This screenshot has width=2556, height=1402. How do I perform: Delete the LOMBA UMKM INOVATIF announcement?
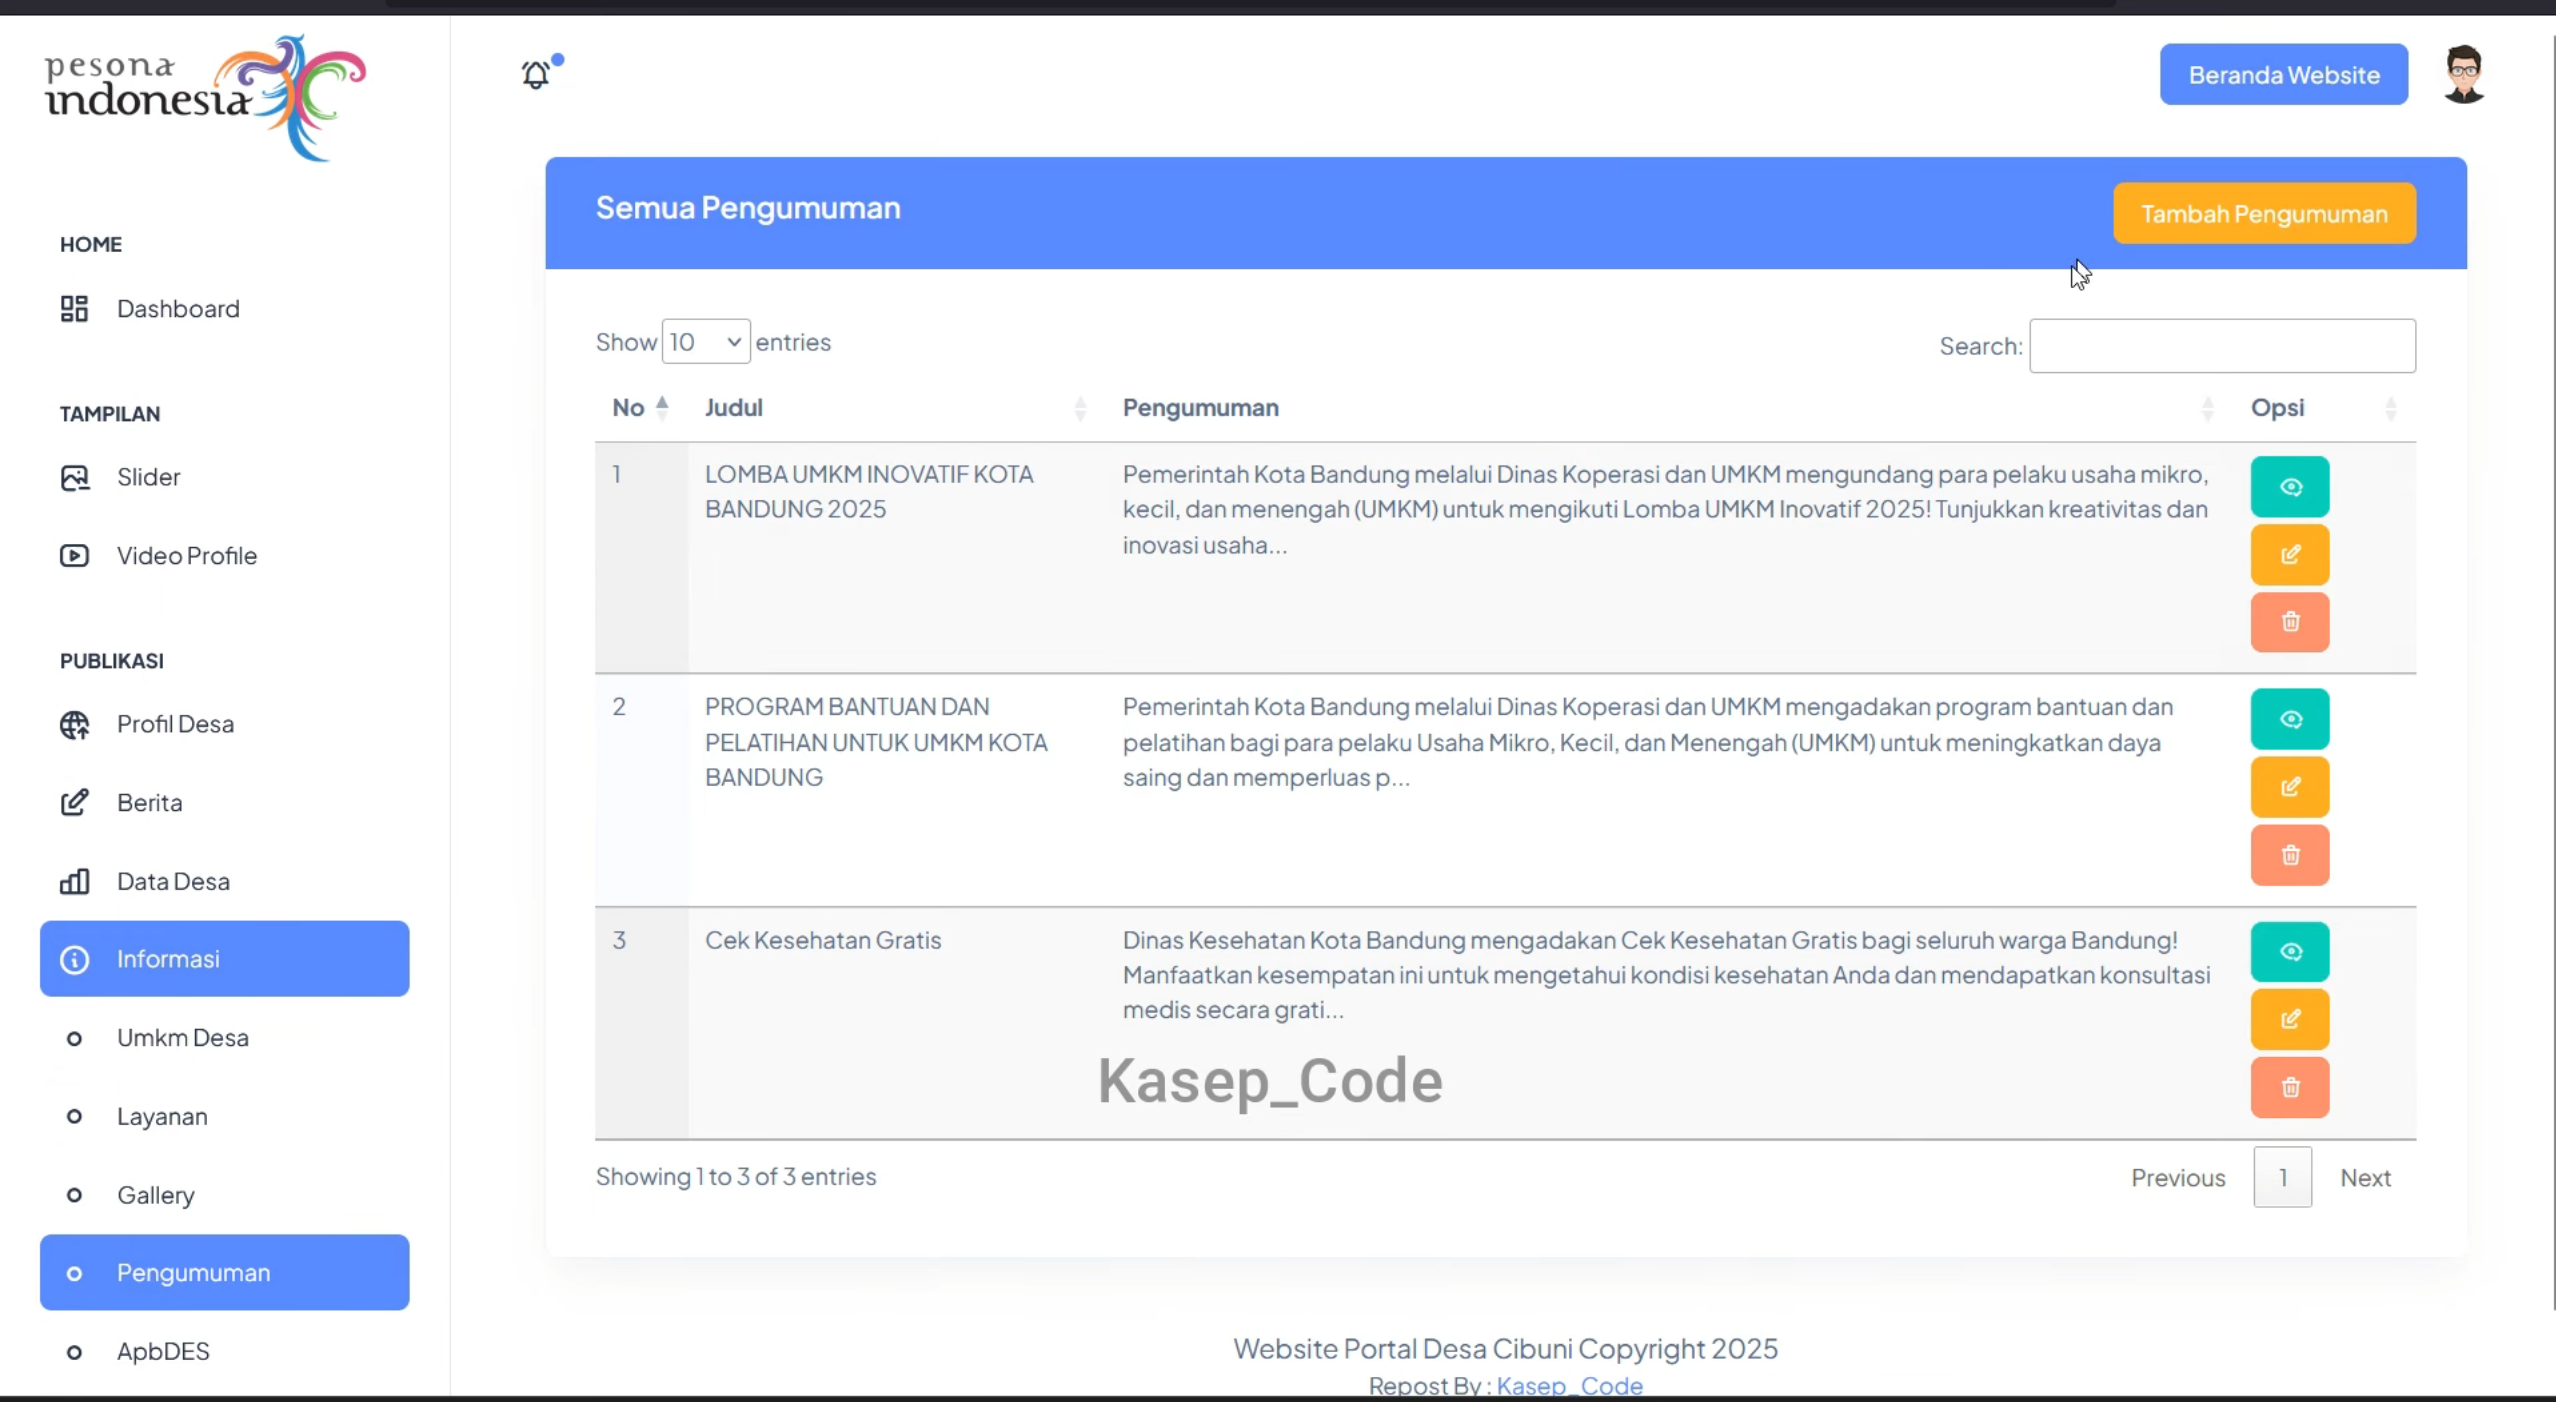click(2289, 622)
